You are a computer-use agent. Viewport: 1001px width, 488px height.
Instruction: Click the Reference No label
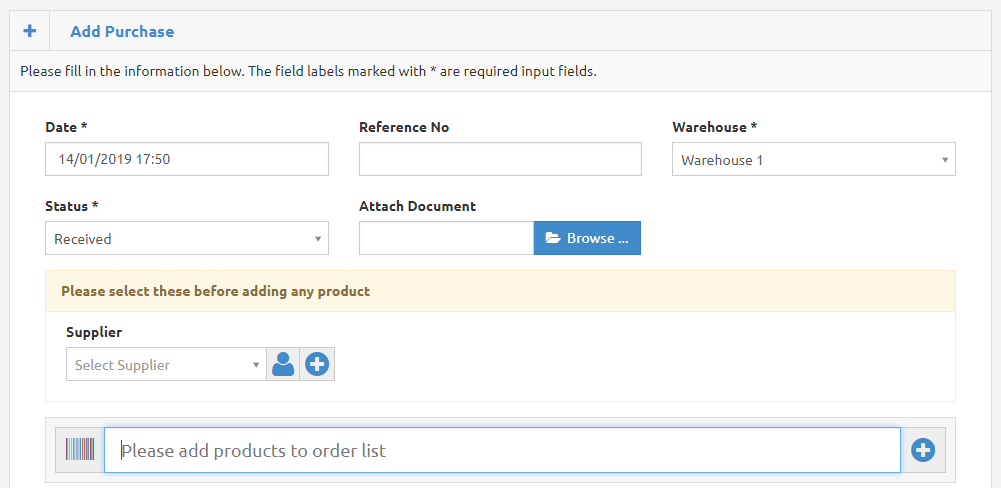pos(404,127)
